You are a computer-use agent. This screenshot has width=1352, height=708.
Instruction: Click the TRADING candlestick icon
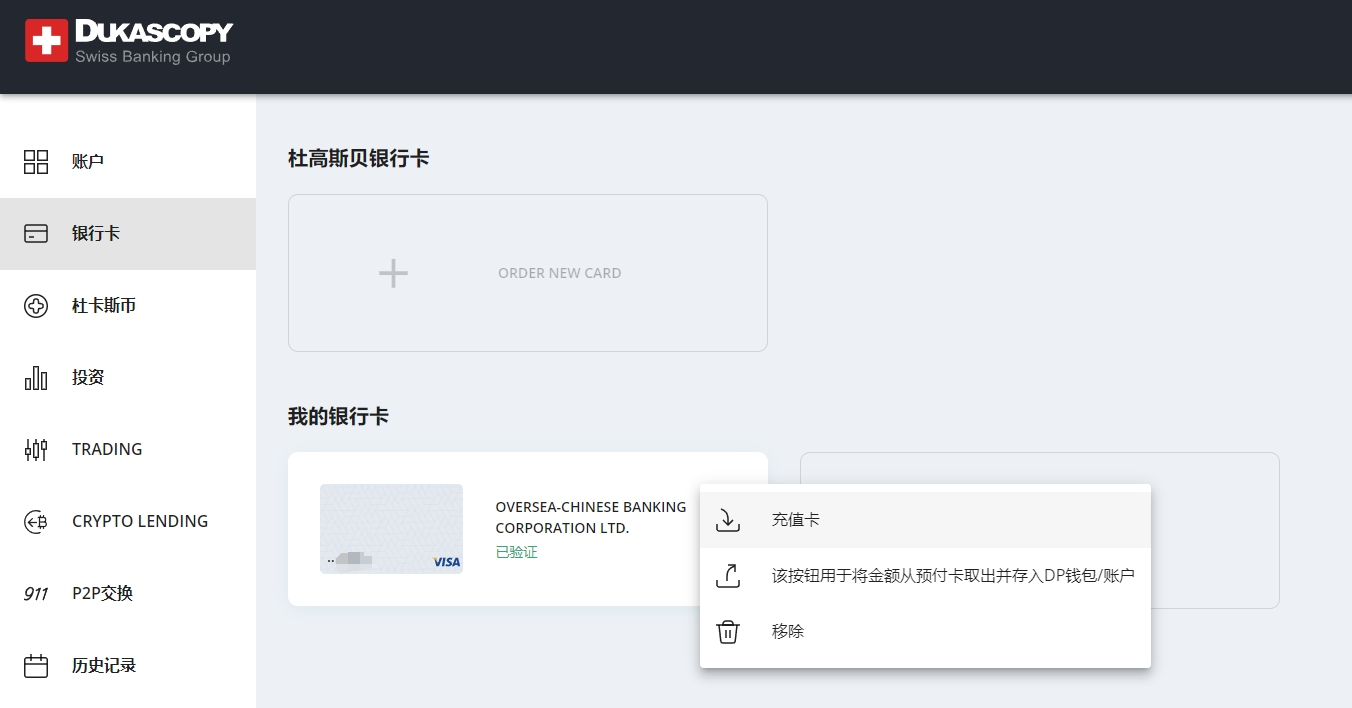[36, 450]
